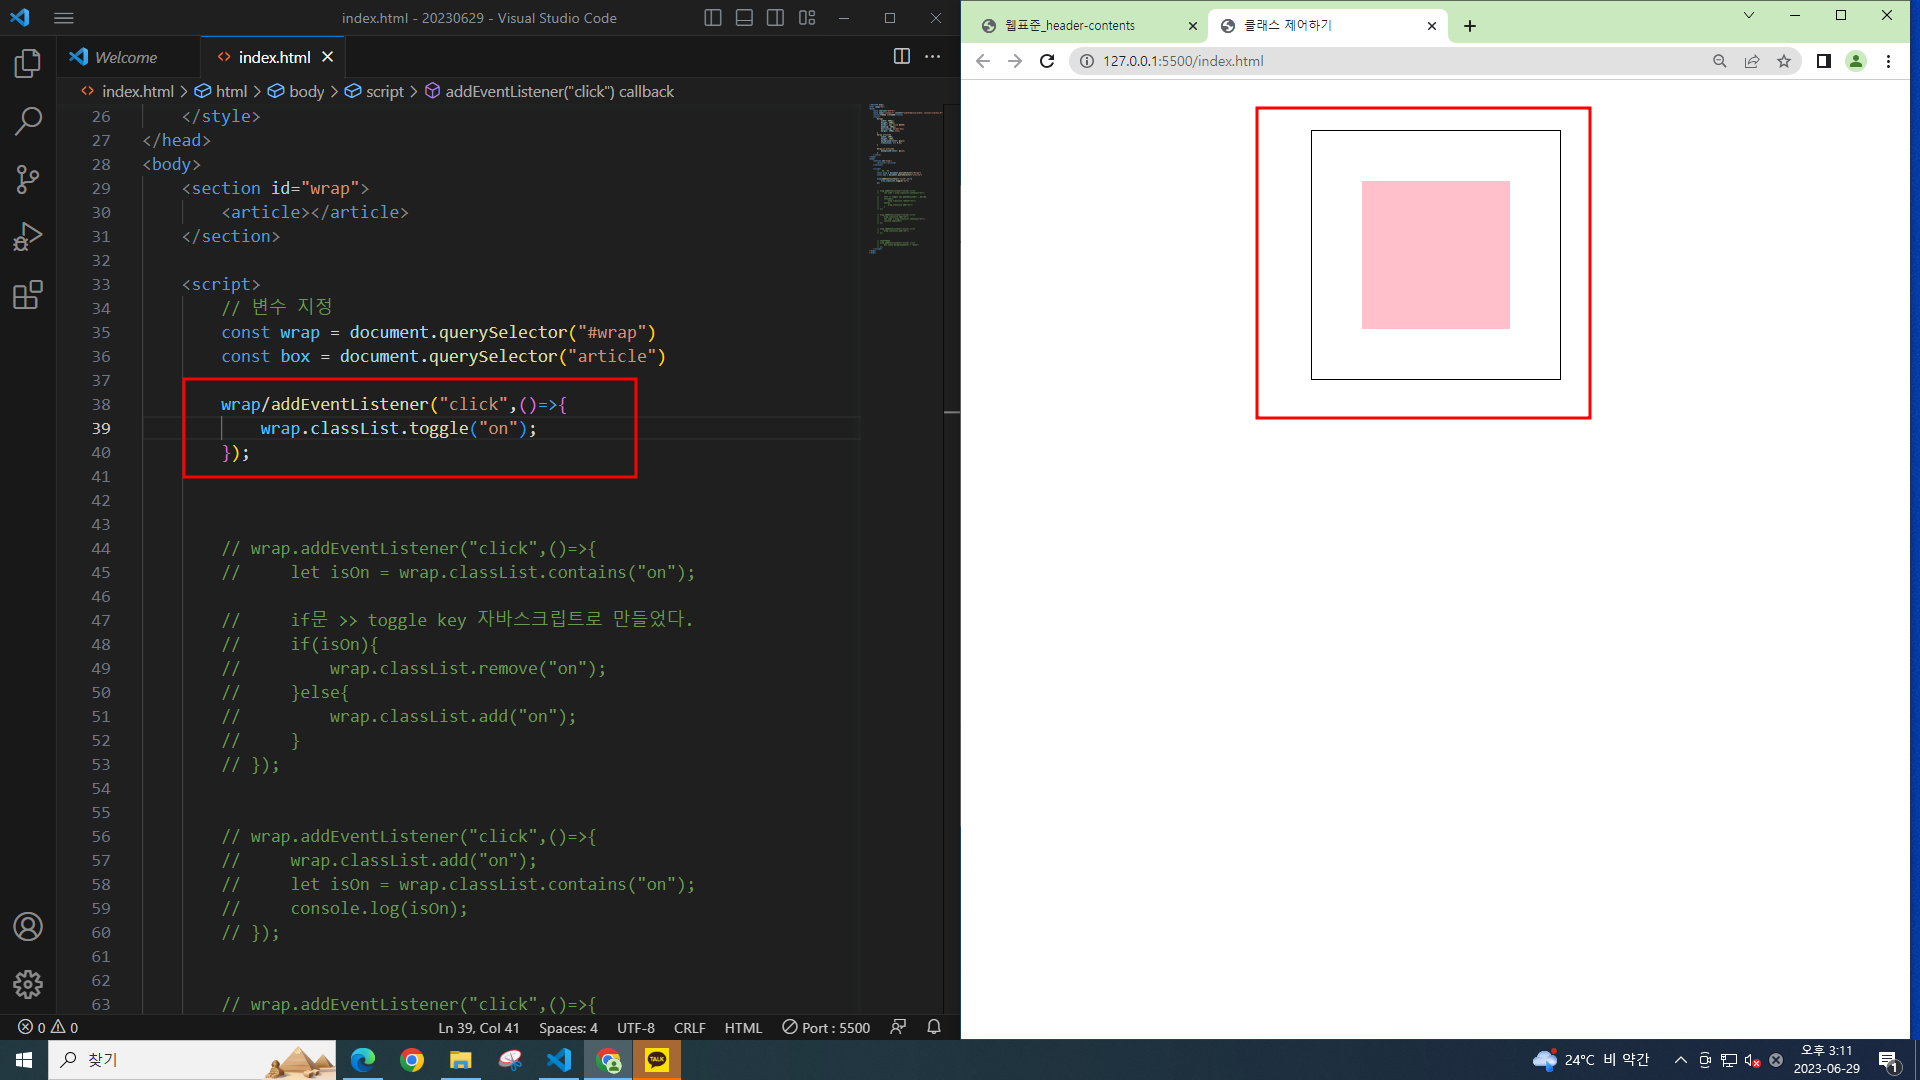Click the Accounts icon in activity bar
The width and height of the screenshot is (1920, 1080).
pos(28,927)
